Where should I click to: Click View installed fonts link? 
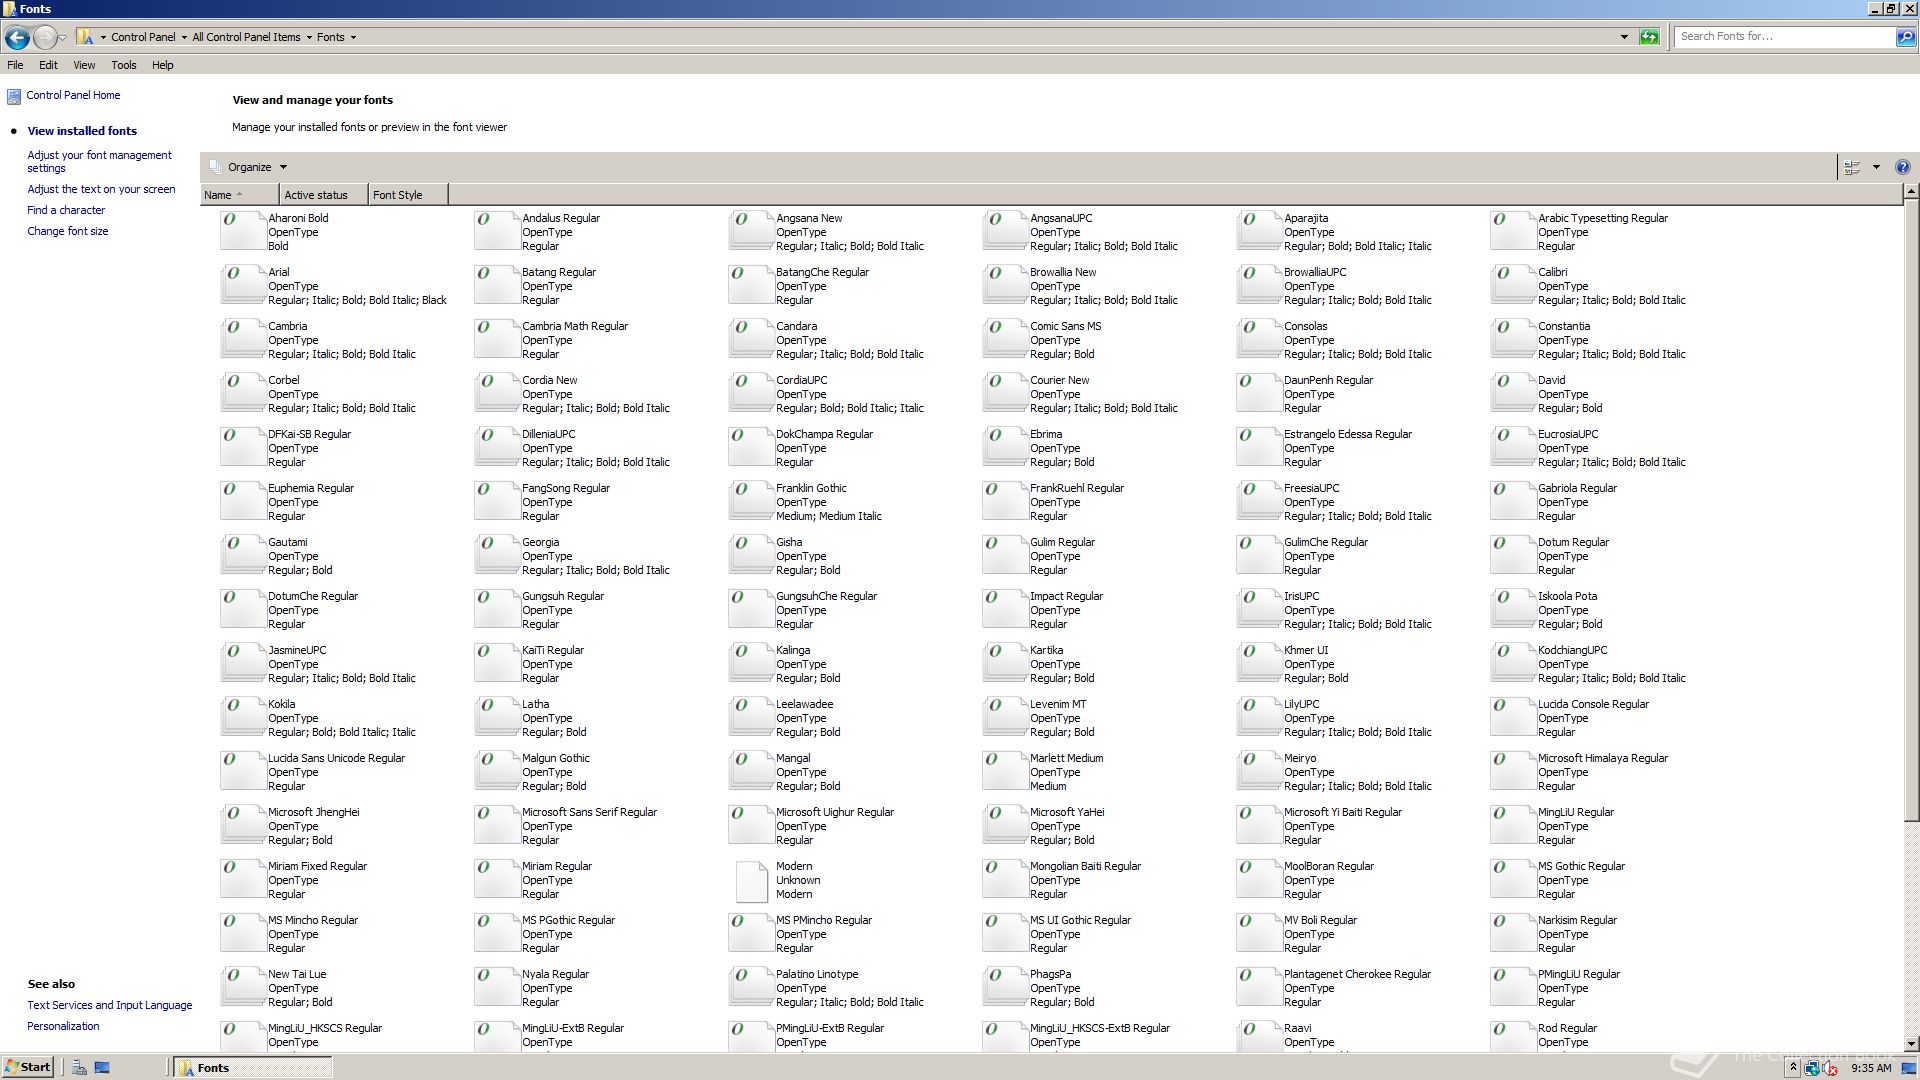tap(82, 131)
